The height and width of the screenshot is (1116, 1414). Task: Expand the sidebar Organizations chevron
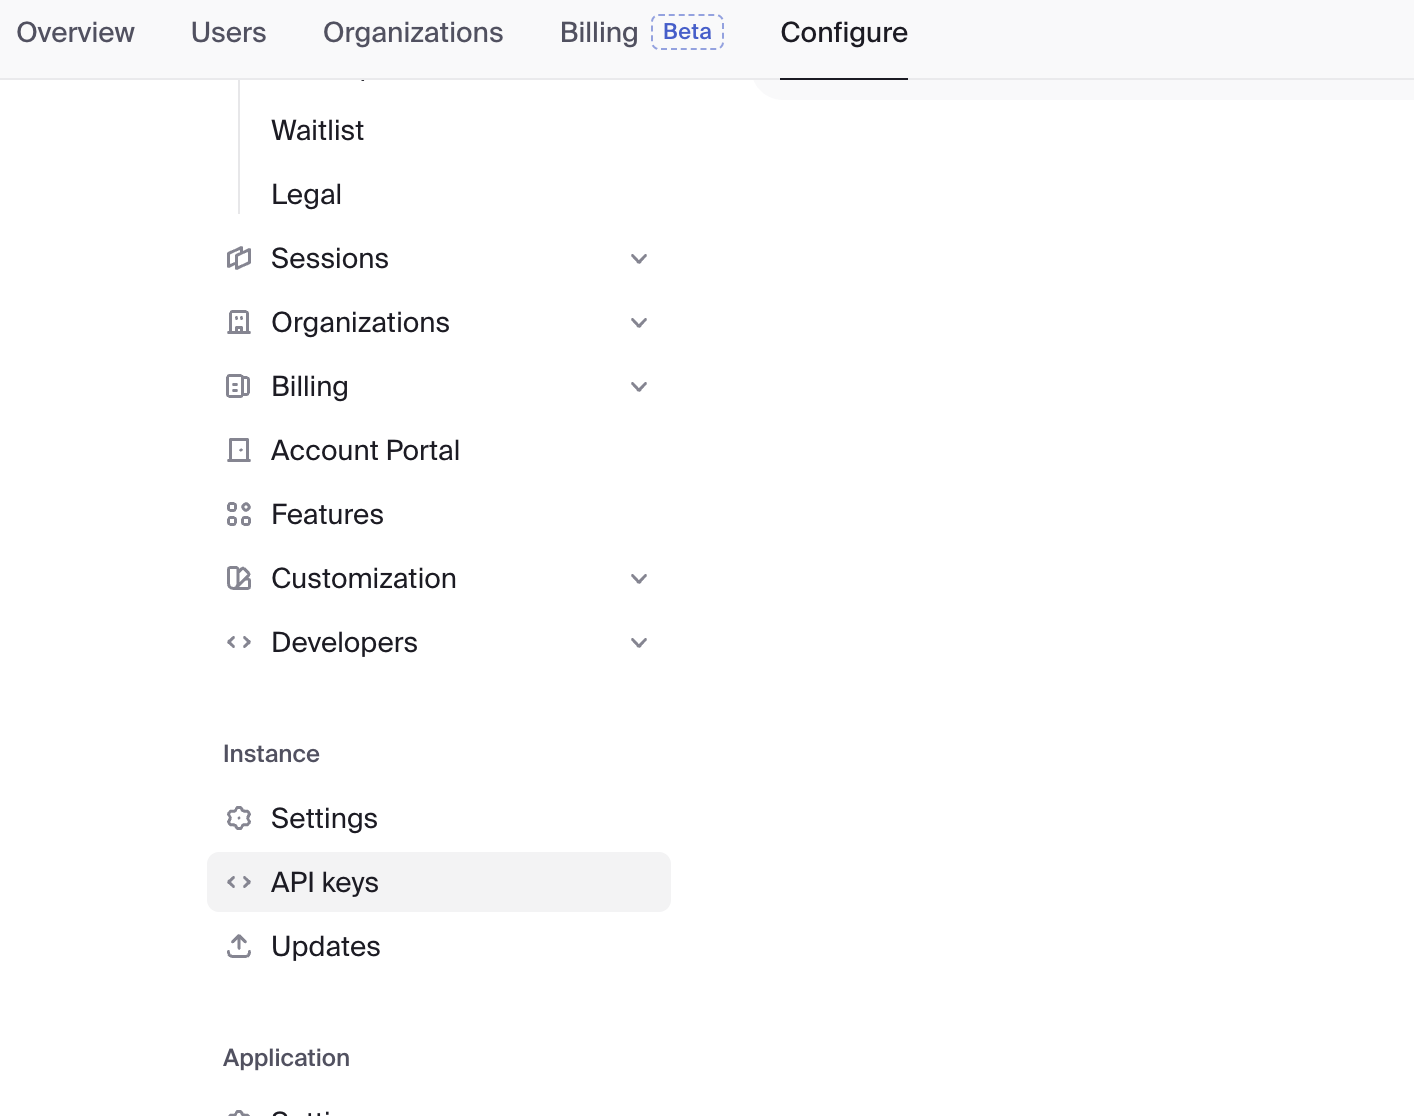[x=639, y=323]
